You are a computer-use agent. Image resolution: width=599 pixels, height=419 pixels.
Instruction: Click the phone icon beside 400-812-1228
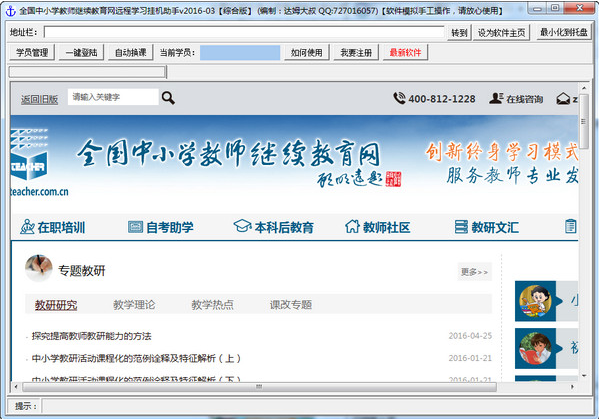point(400,98)
